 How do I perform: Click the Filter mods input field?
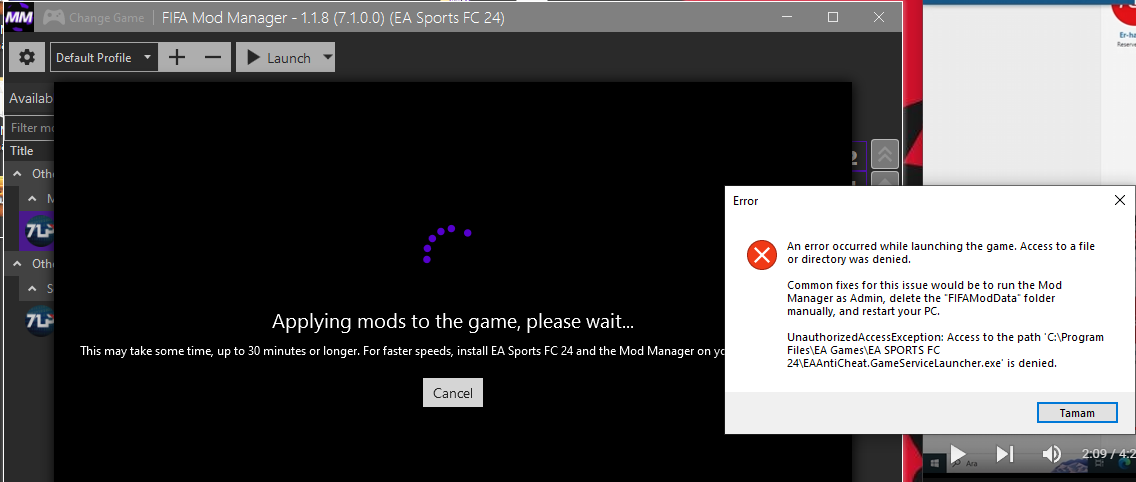31,128
